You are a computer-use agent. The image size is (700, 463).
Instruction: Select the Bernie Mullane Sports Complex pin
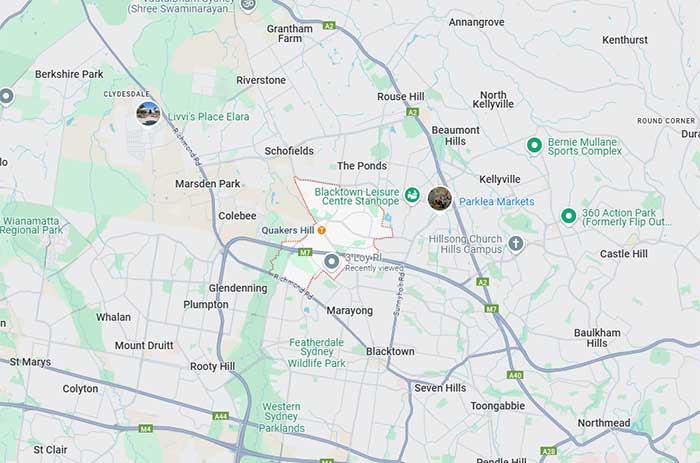pyautogui.click(x=534, y=145)
